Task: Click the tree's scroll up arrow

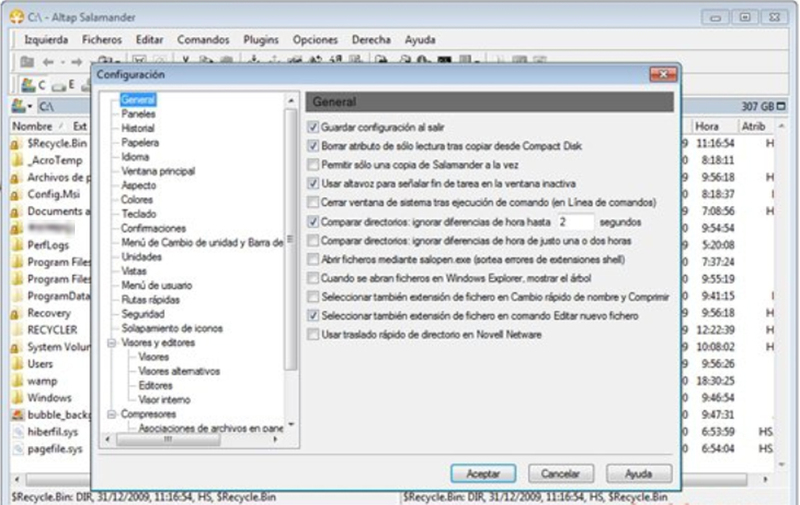Action: [291, 101]
